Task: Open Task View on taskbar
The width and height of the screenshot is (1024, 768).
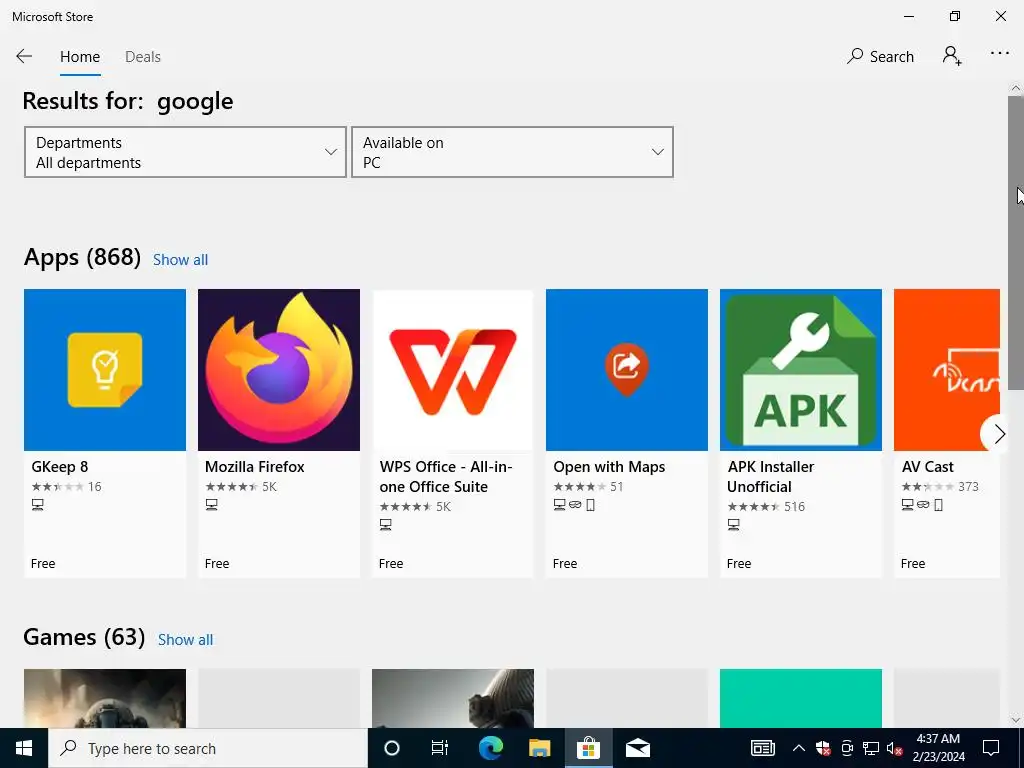Action: pyautogui.click(x=440, y=748)
